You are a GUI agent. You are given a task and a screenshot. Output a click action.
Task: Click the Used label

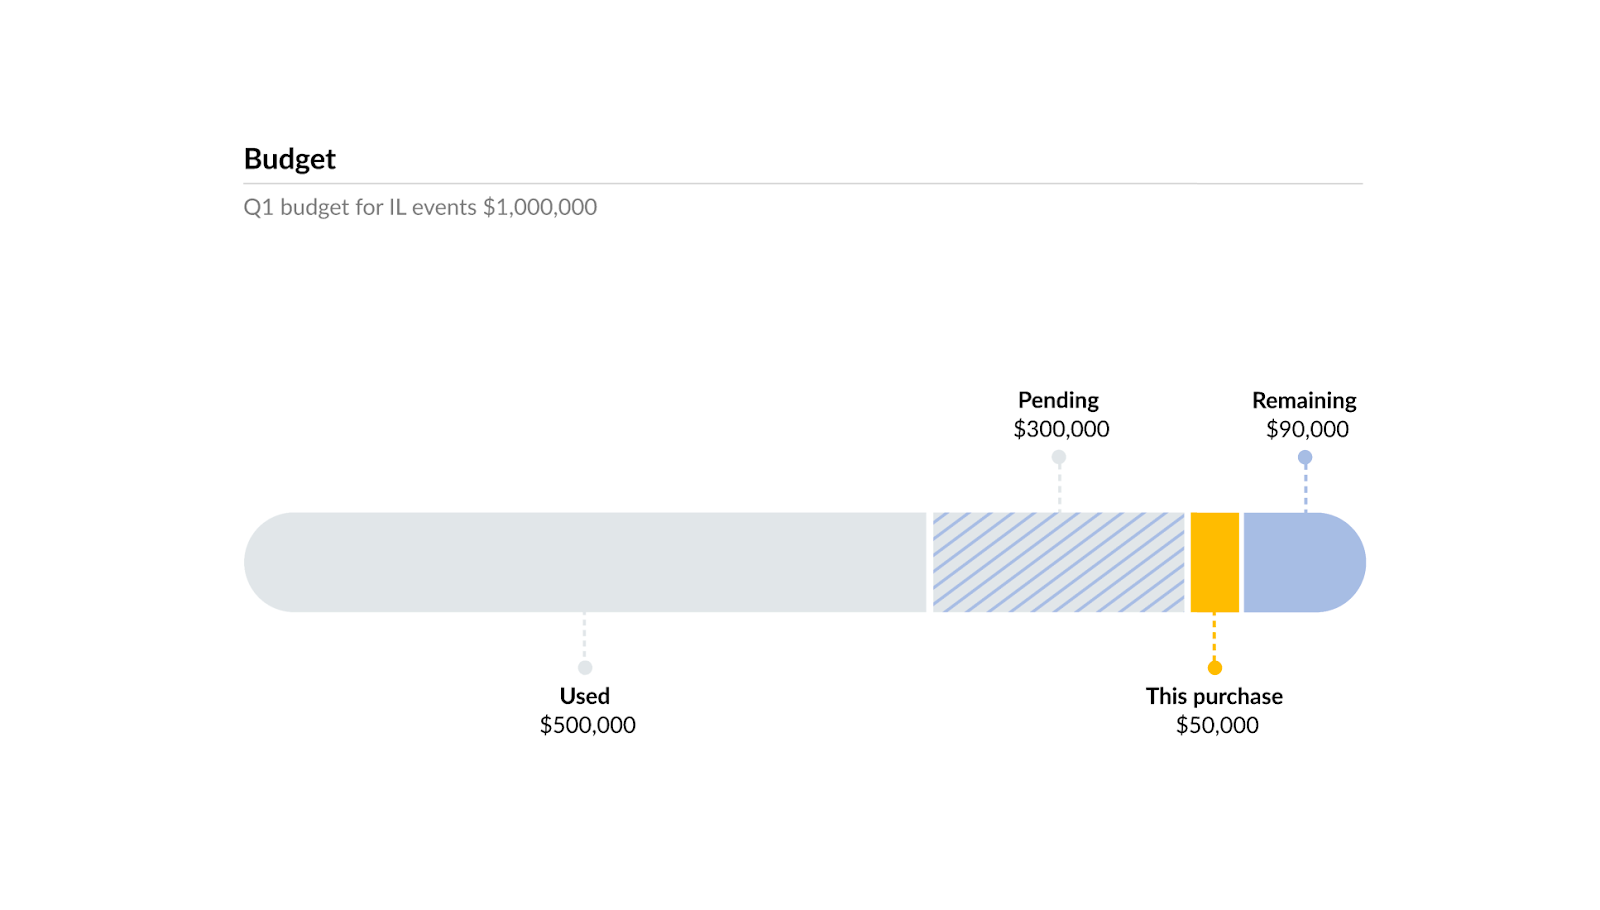click(585, 696)
